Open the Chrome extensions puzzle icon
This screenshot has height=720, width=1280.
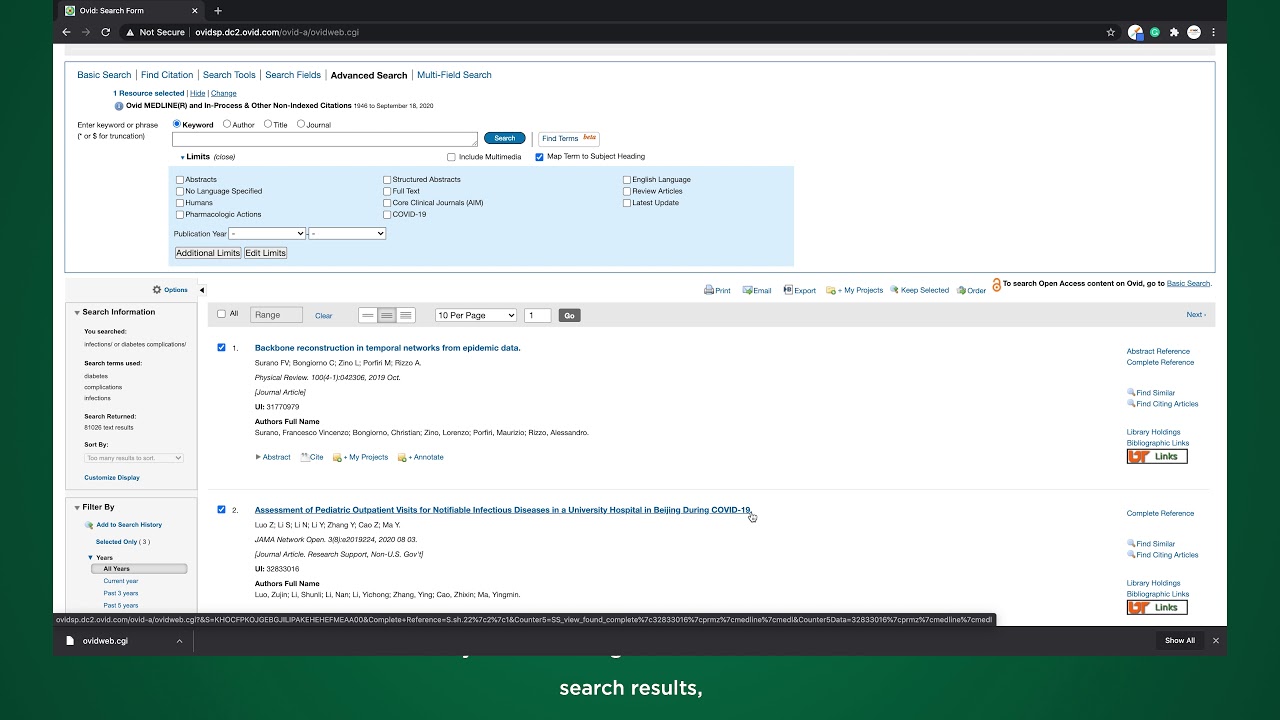click(1174, 32)
